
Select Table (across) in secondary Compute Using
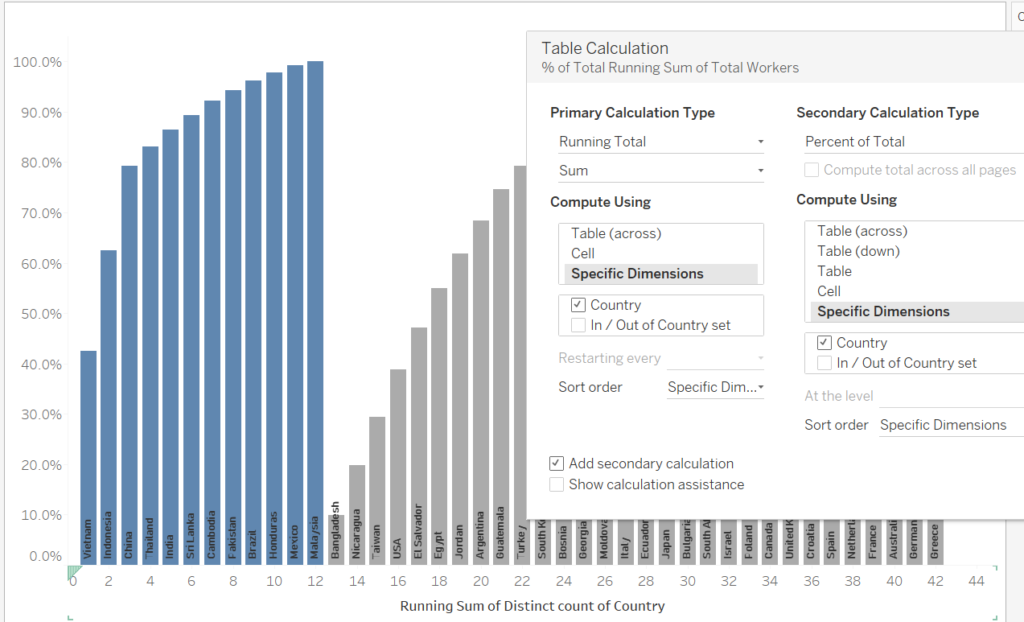[x=917, y=231]
